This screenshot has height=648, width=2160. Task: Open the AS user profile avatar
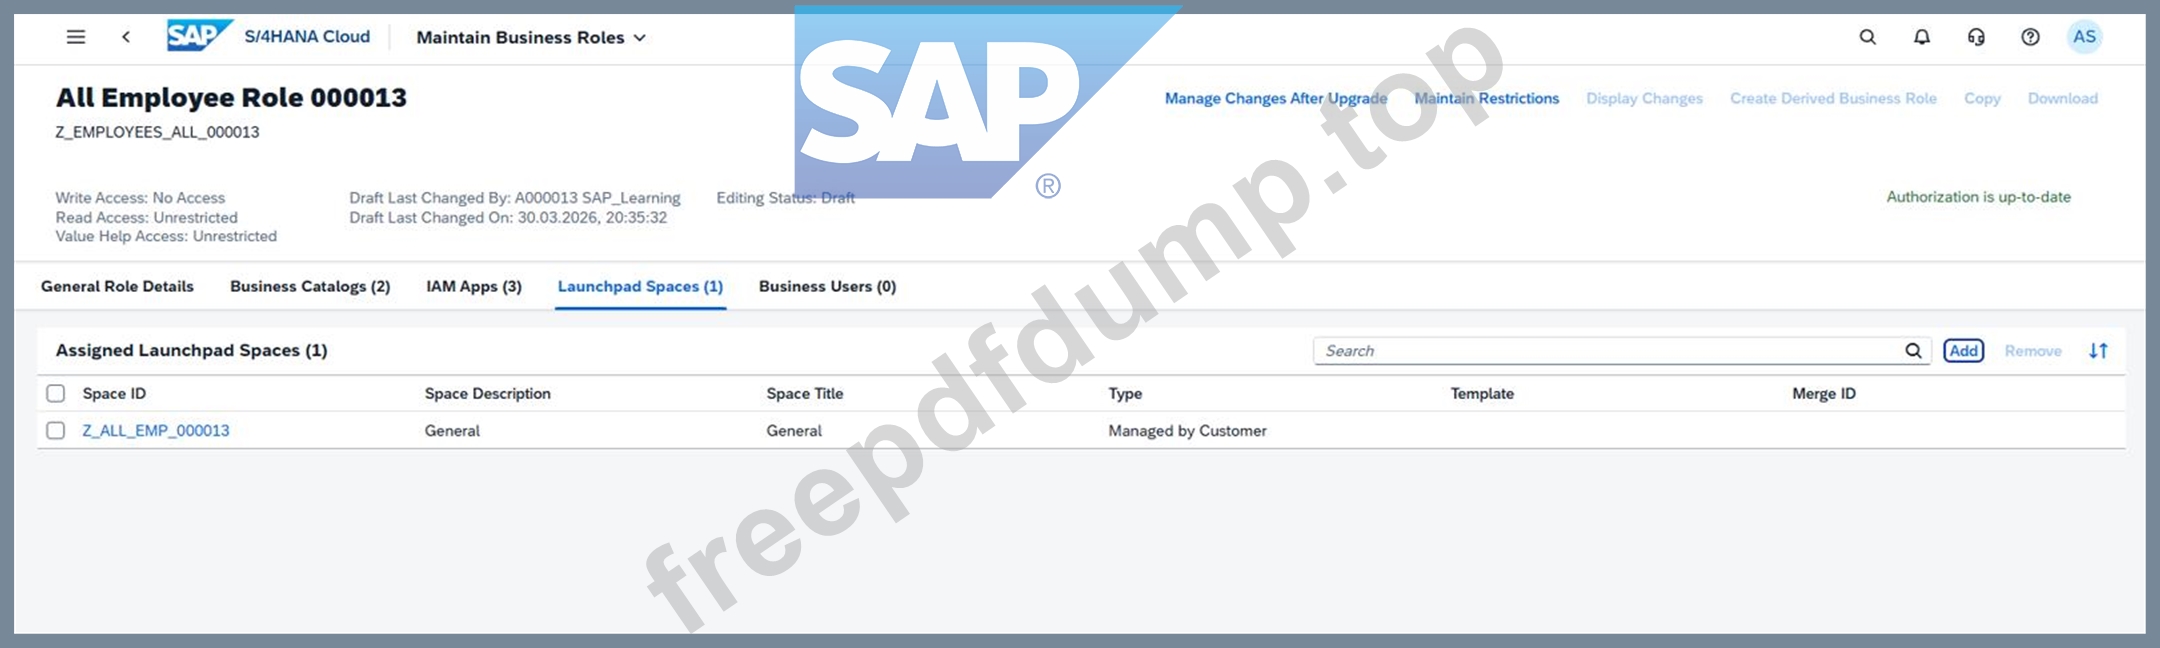(2084, 37)
